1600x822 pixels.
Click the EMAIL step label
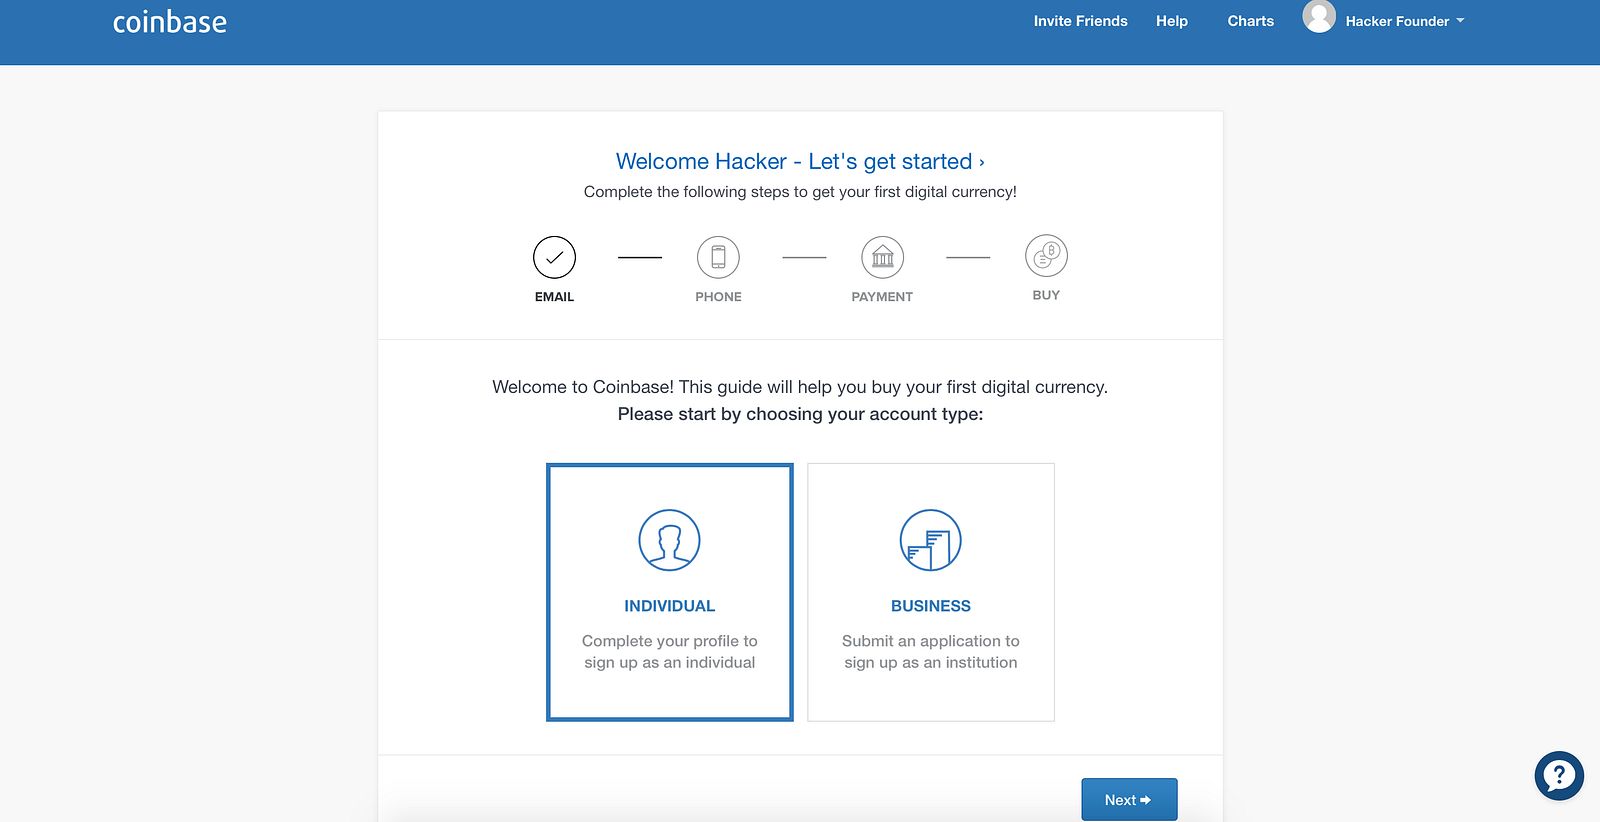click(554, 297)
